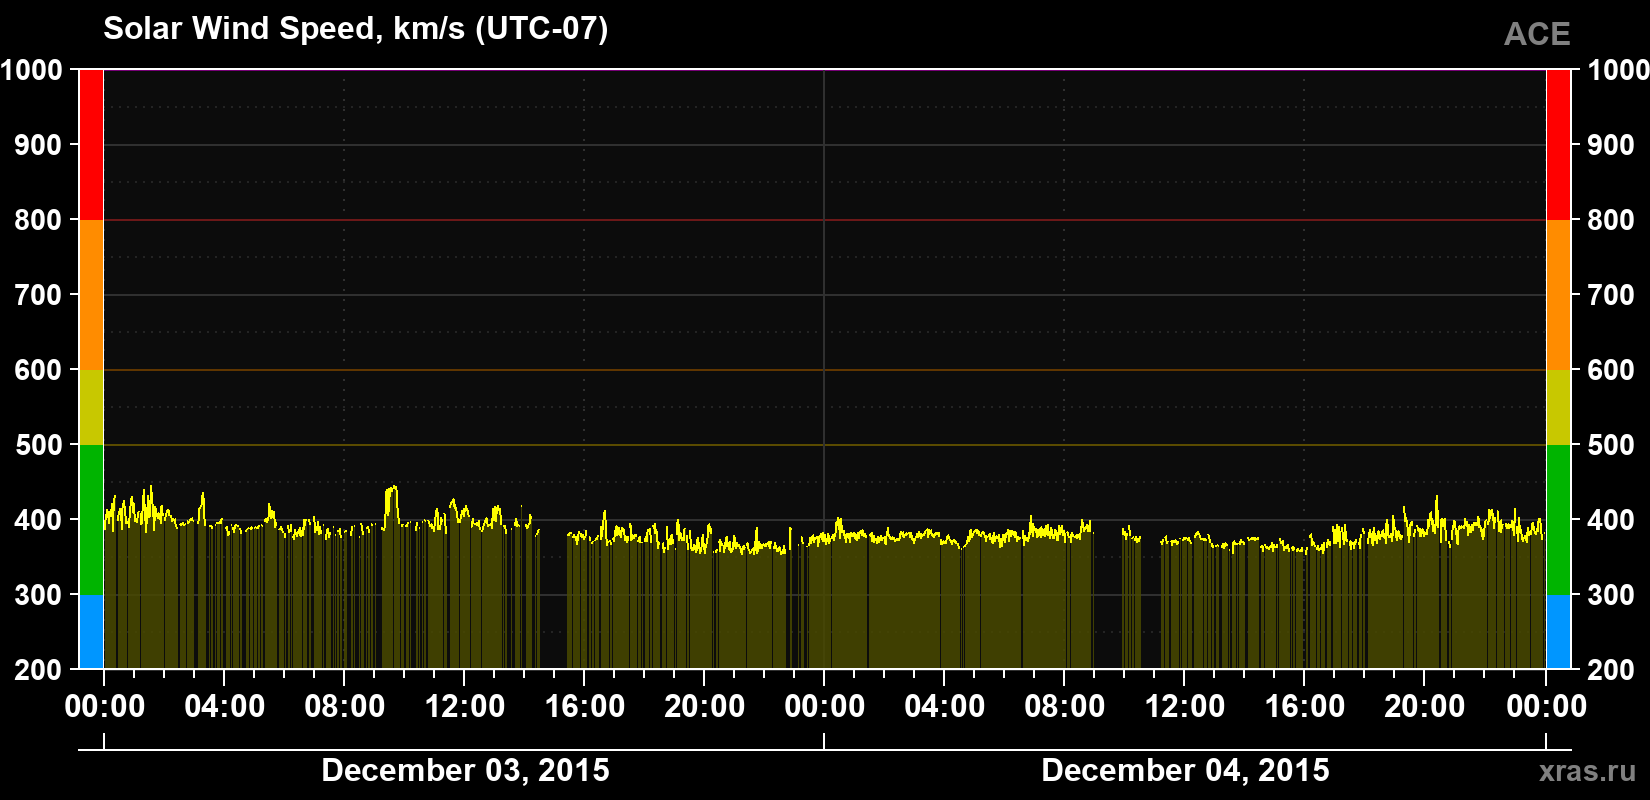
Task: Click the blue segment on left color scale
Action: click(91, 632)
